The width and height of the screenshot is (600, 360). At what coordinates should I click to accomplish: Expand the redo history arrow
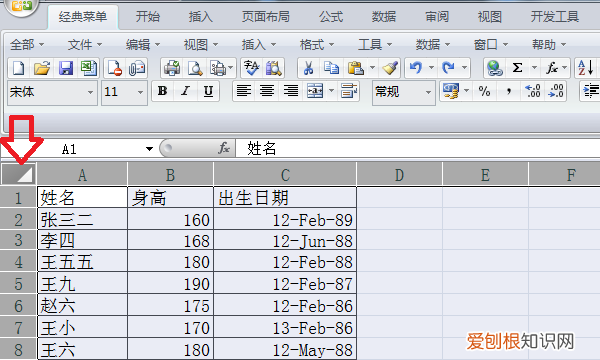pyautogui.click(x=464, y=68)
